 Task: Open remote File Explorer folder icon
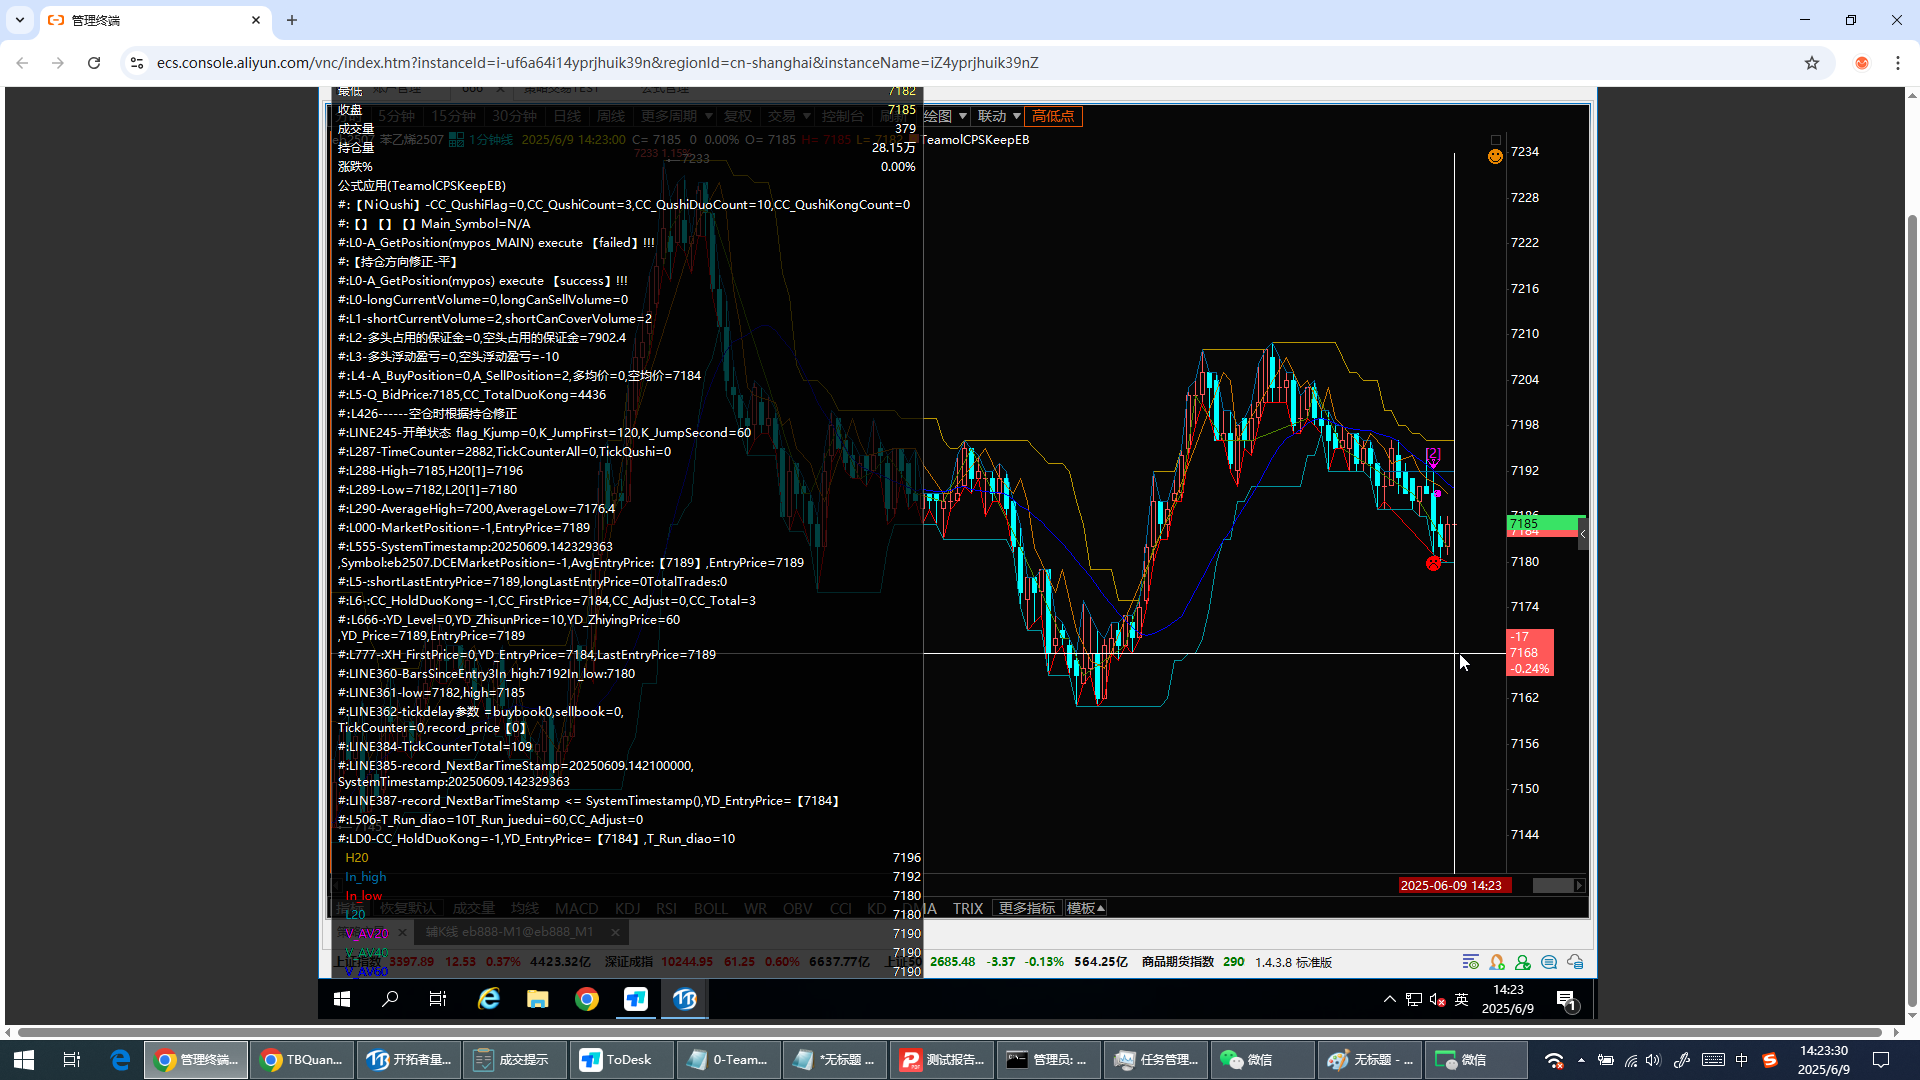(x=538, y=999)
